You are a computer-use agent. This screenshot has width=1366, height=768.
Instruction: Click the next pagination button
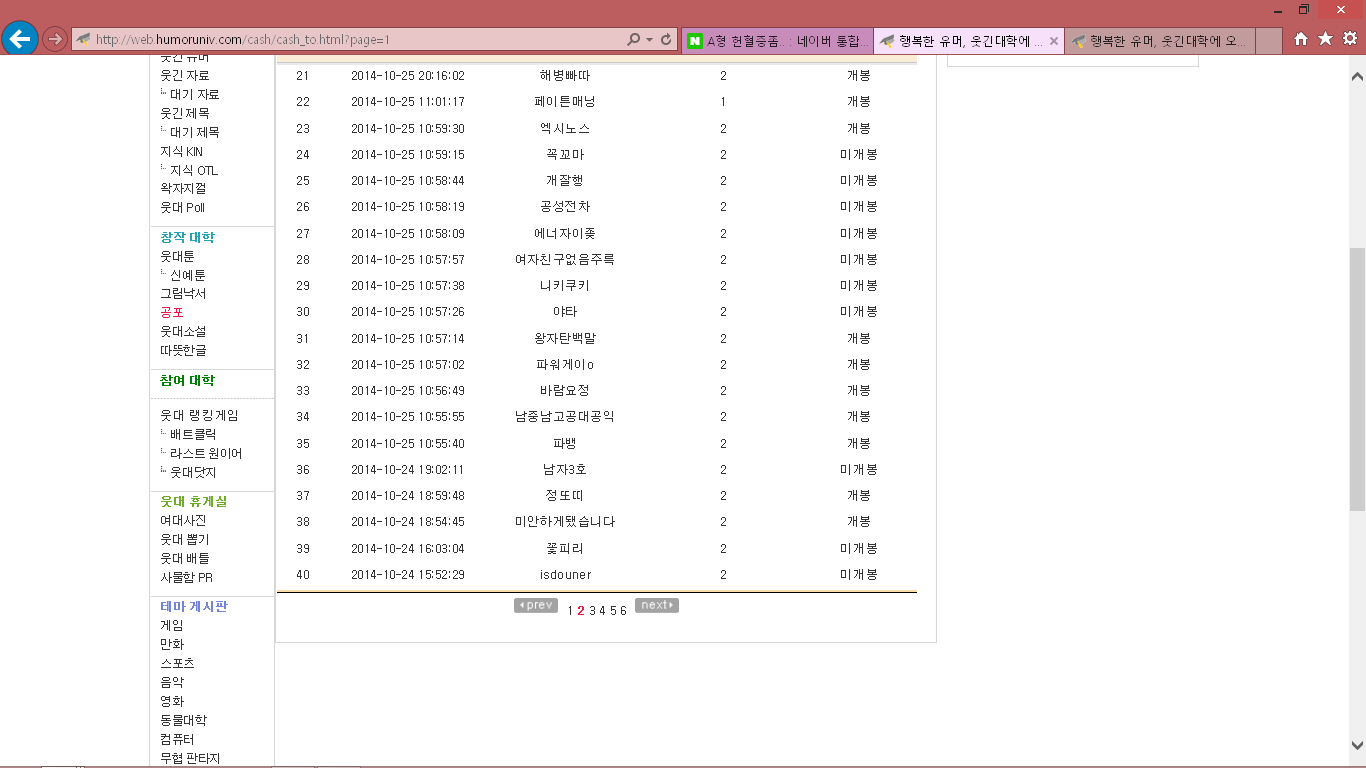pyautogui.click(x=656, y=605)
